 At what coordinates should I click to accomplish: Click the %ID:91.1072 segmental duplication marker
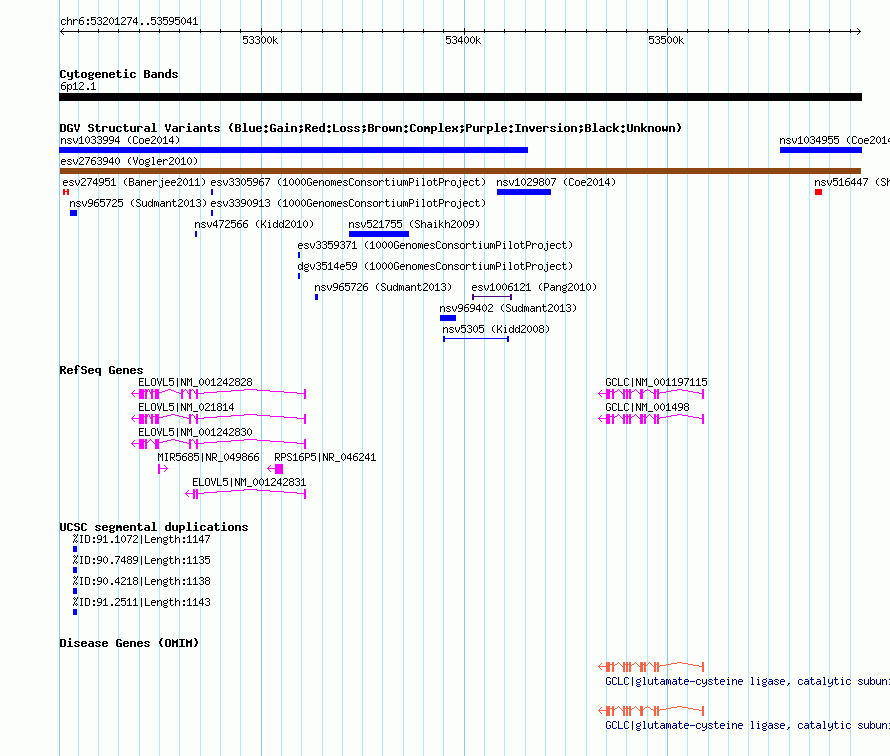click(75, 549)
